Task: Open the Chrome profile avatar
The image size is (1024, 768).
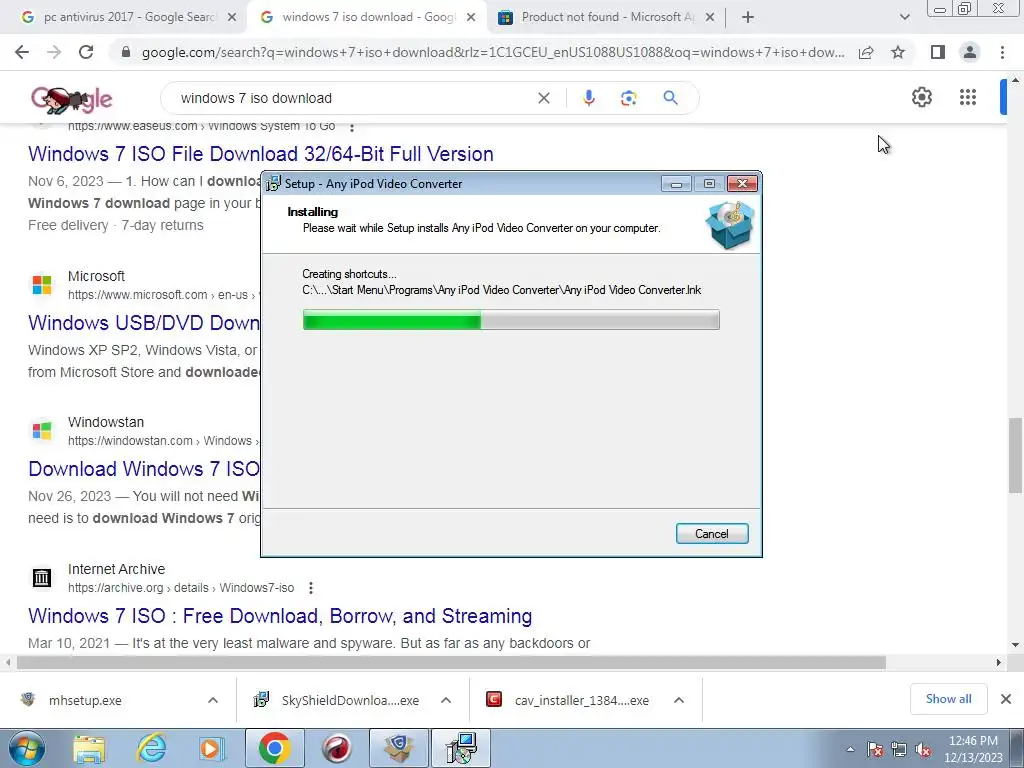Action: pyautogui.click(x=970, y=52)
